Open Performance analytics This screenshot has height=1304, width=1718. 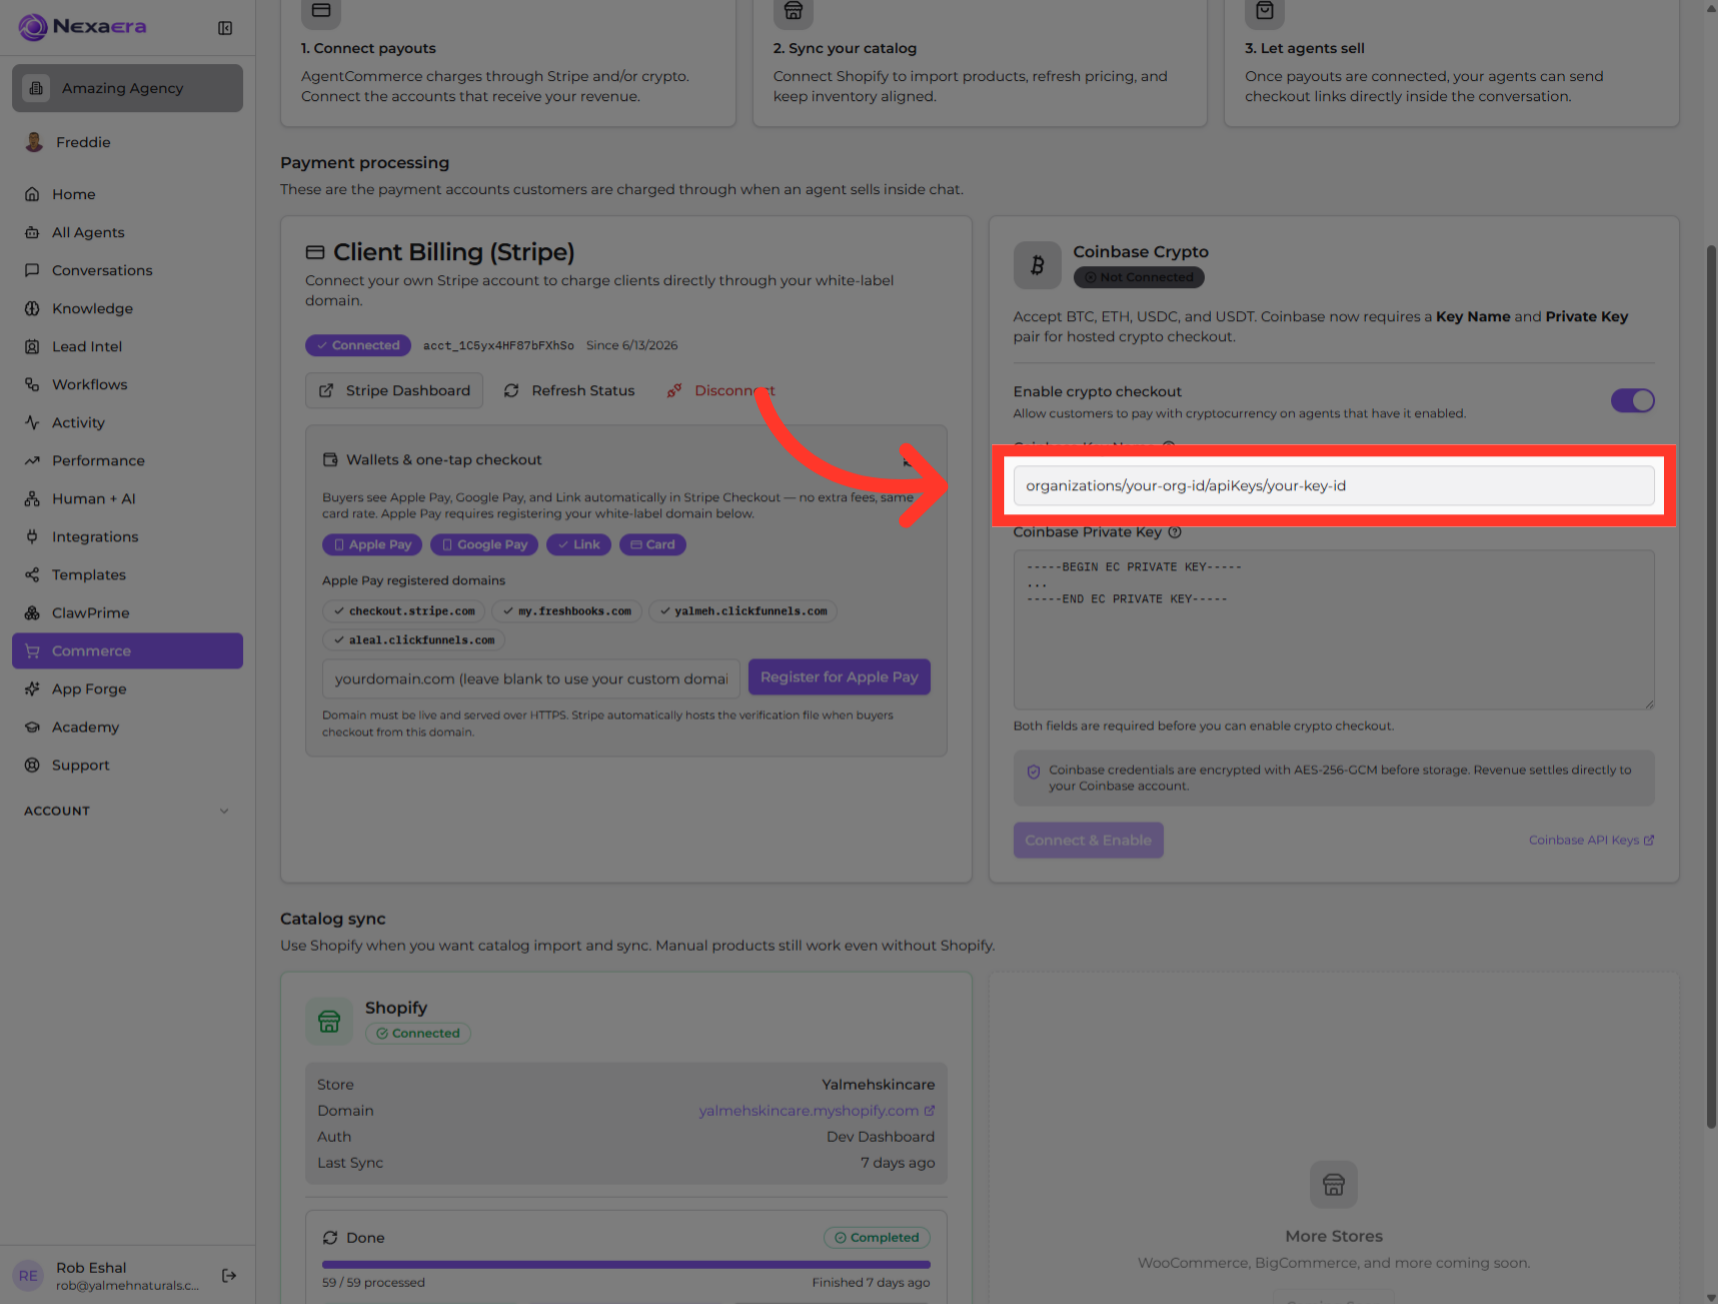[127, 460]
